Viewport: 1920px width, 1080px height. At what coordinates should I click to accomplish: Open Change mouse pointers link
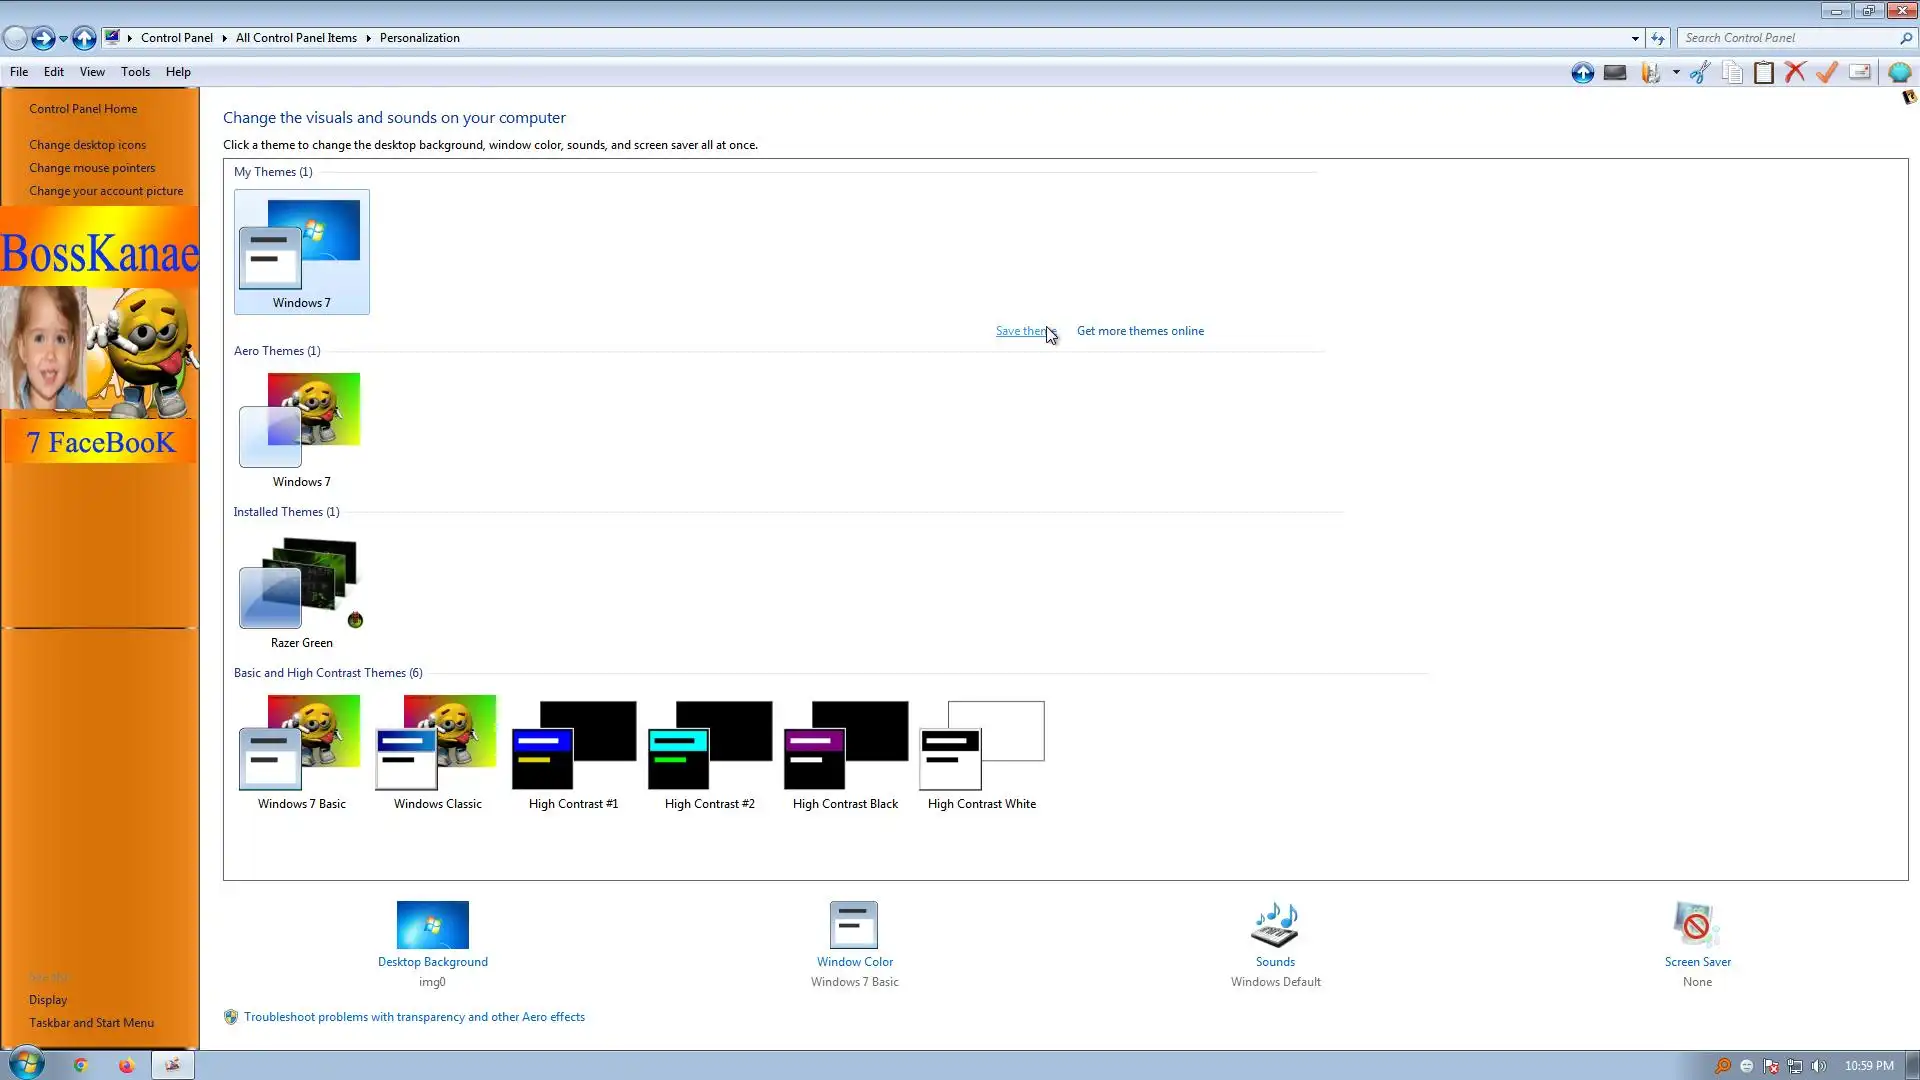[92, 168]
